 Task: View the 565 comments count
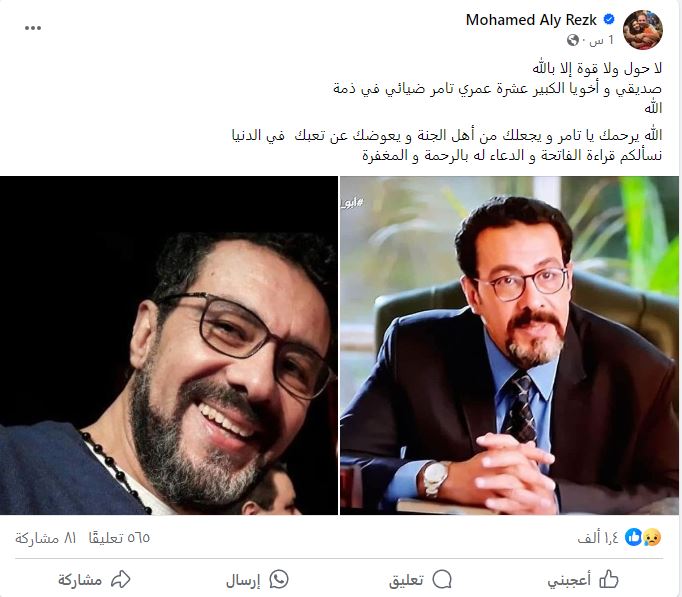pyautogui.click(x=119, y=538)
